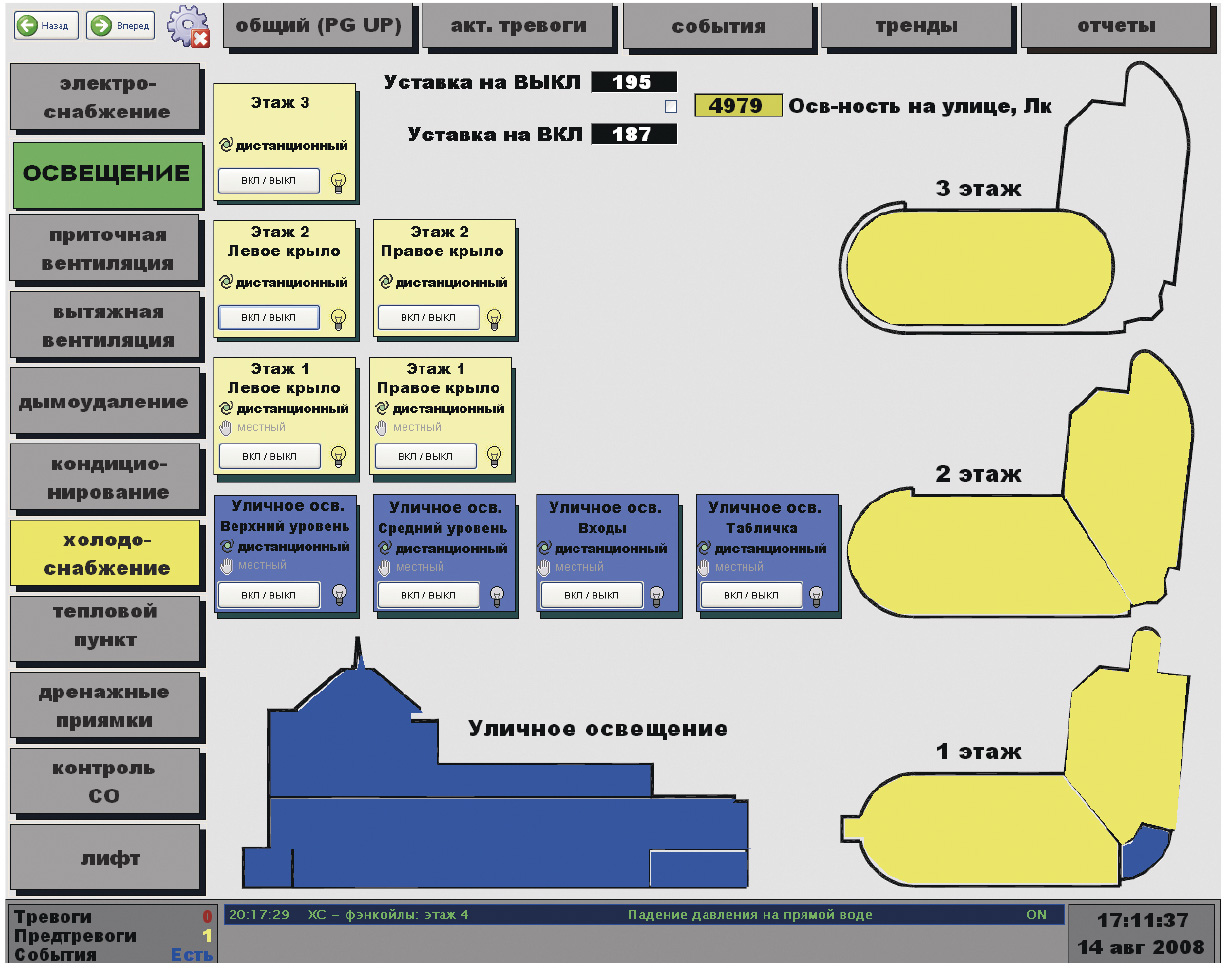Select местный mode for Уличное осв. Верхний уровень
This screenshot has height=969, width=1224.
(226, 566)
